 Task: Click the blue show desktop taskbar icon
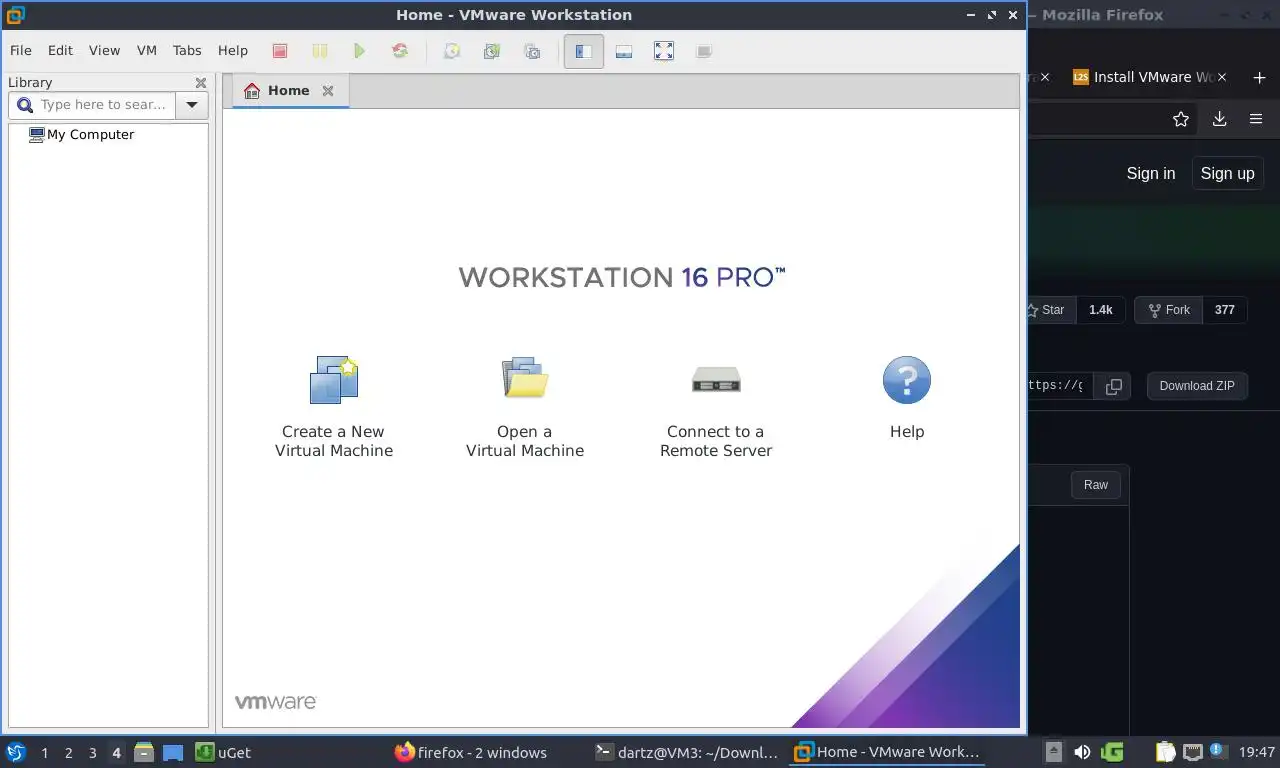pos(173,753)
